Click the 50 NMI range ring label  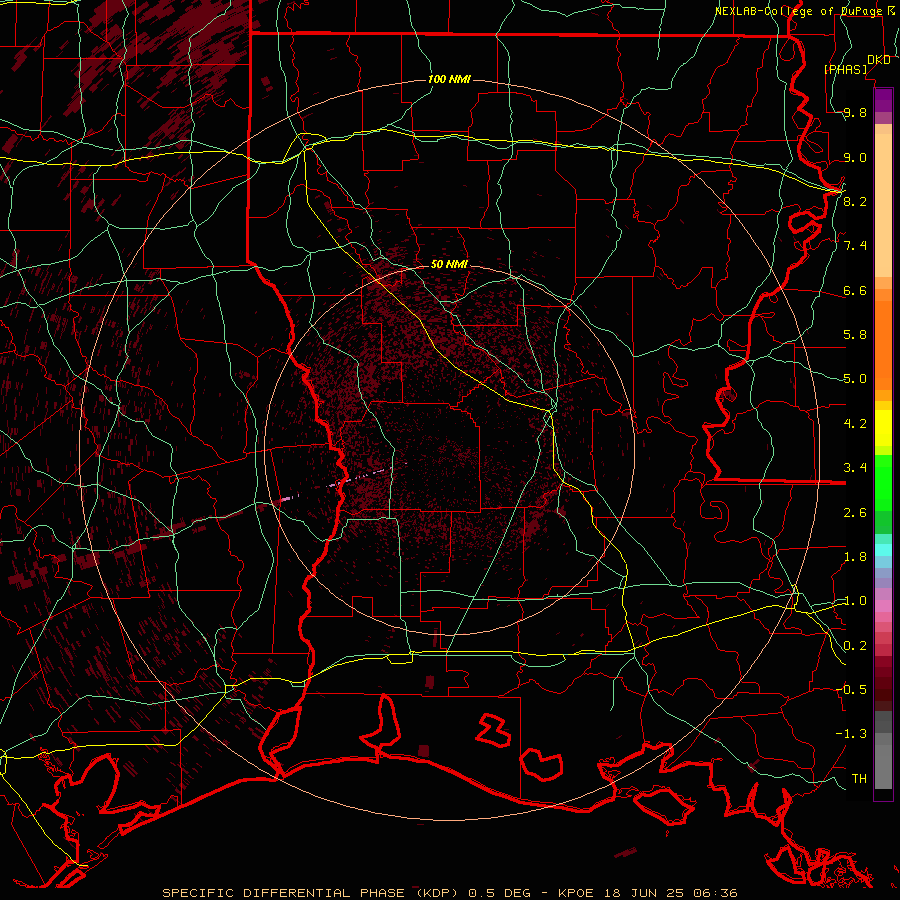pos(449,264)
